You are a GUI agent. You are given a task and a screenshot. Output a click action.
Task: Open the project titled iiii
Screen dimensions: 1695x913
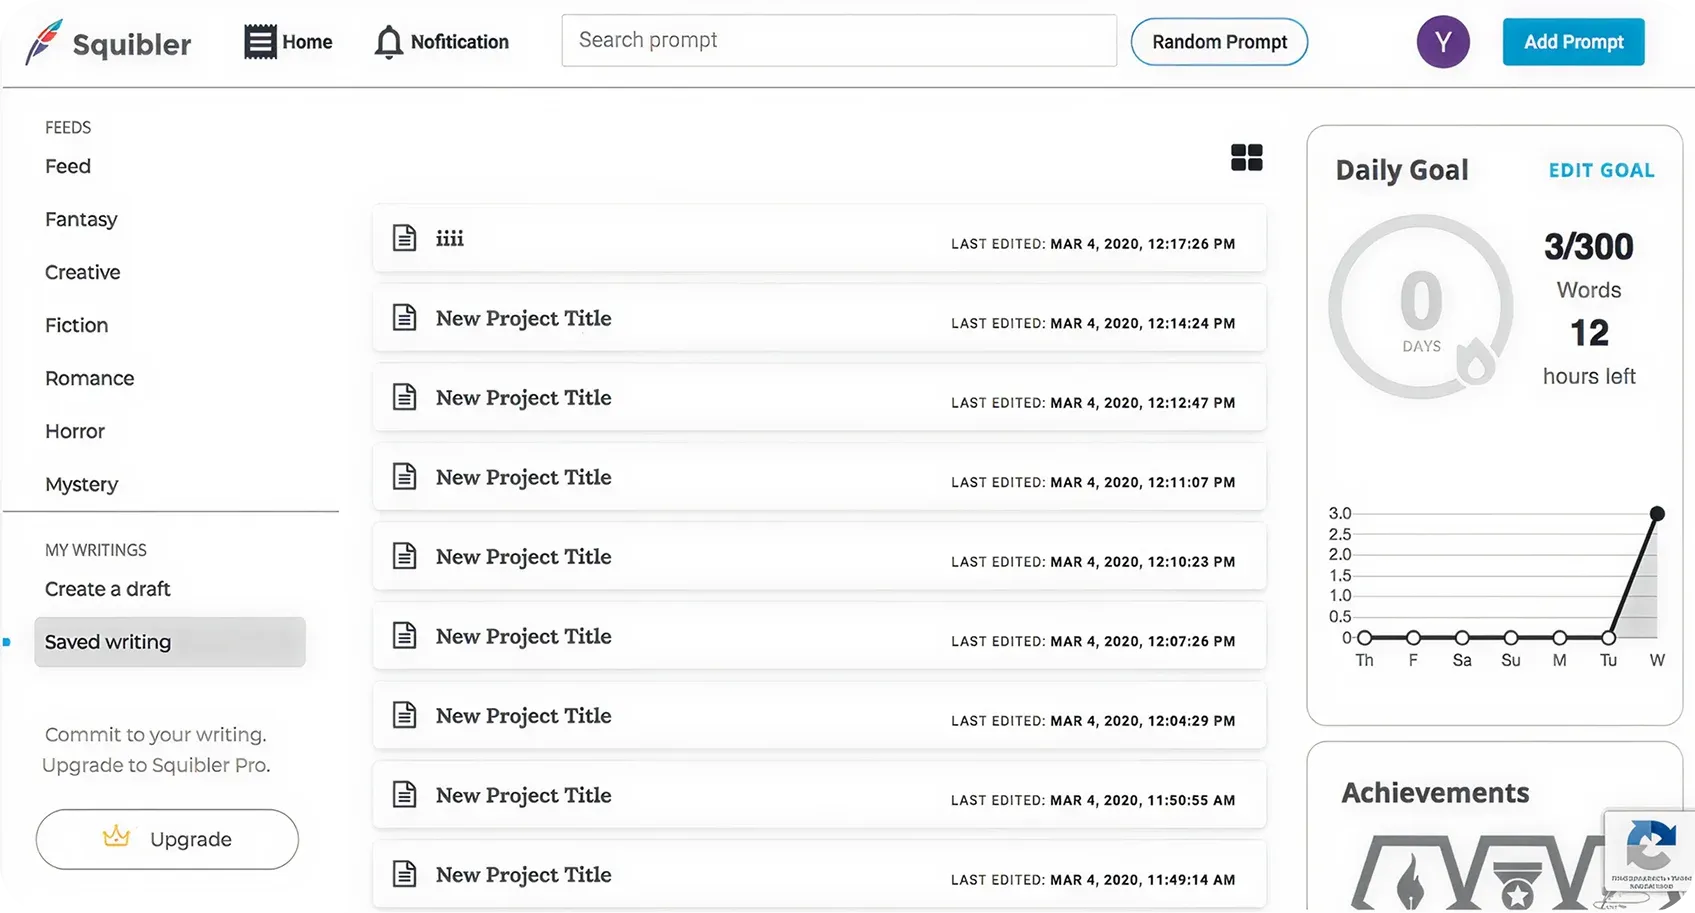(x=450, y=239)
